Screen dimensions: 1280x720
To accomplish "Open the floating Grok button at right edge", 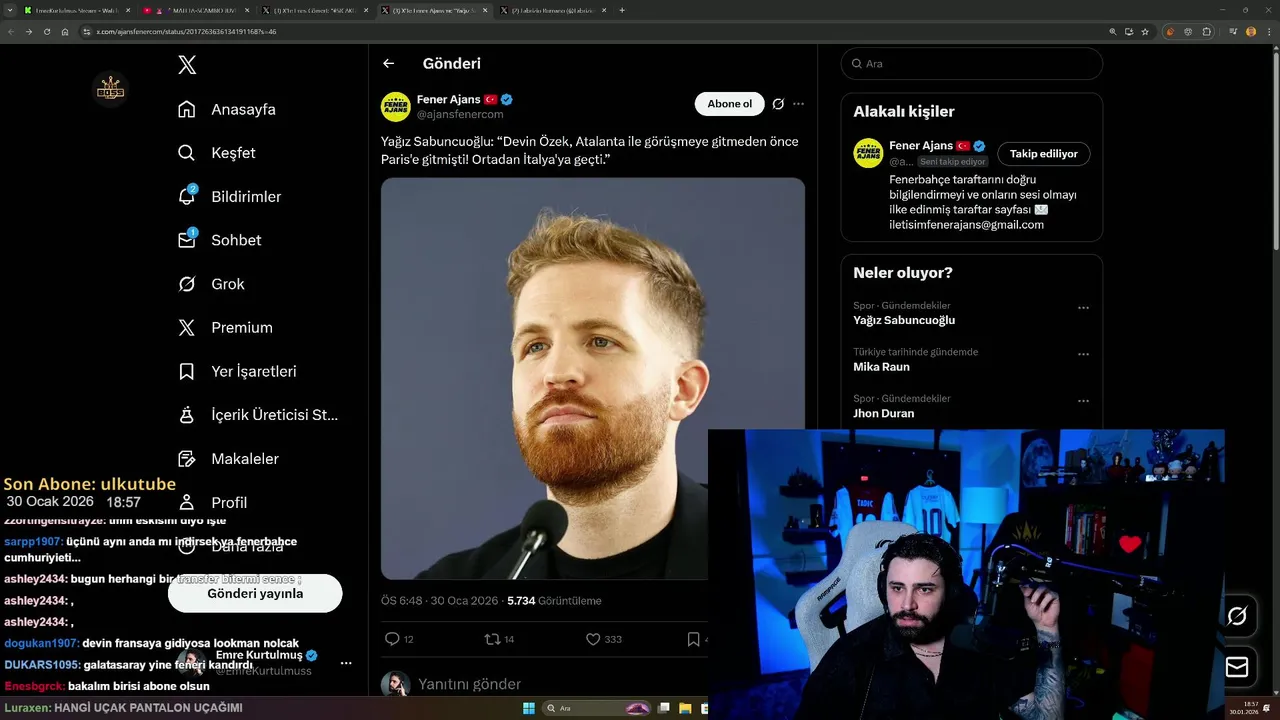I will pos(1237,616).
